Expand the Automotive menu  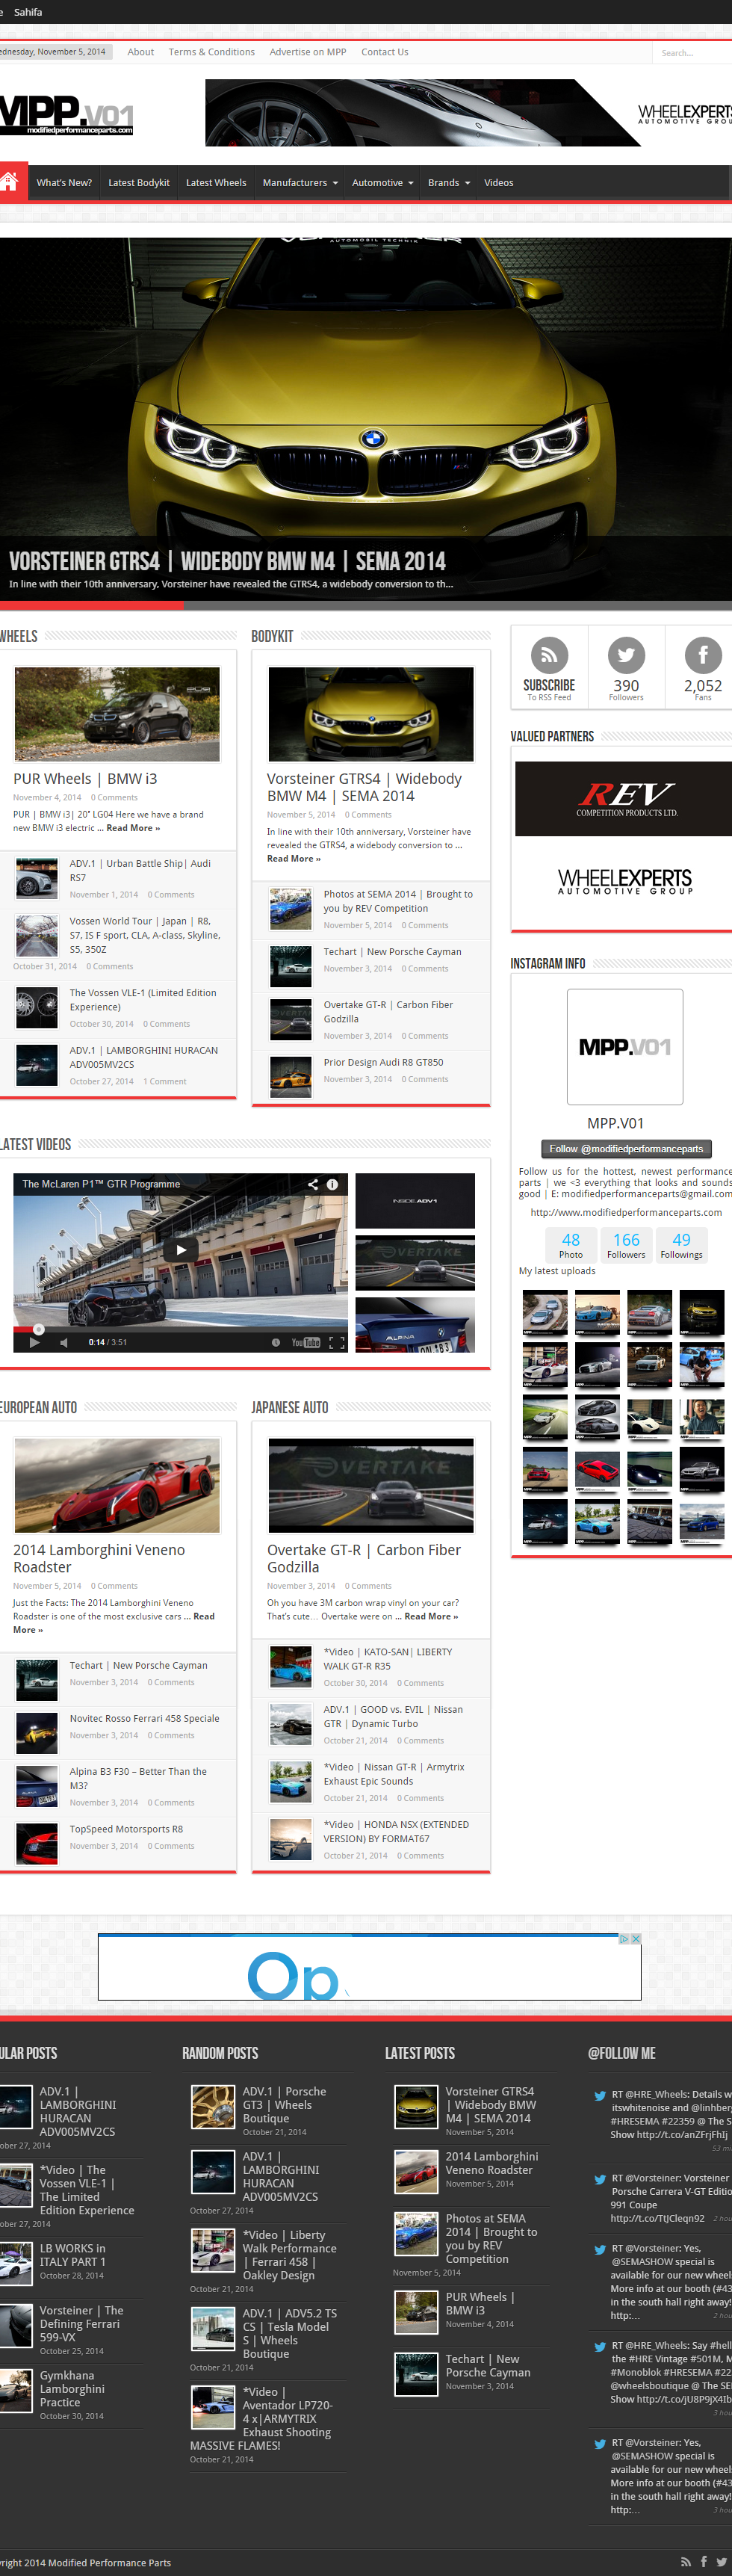point(382,182)
